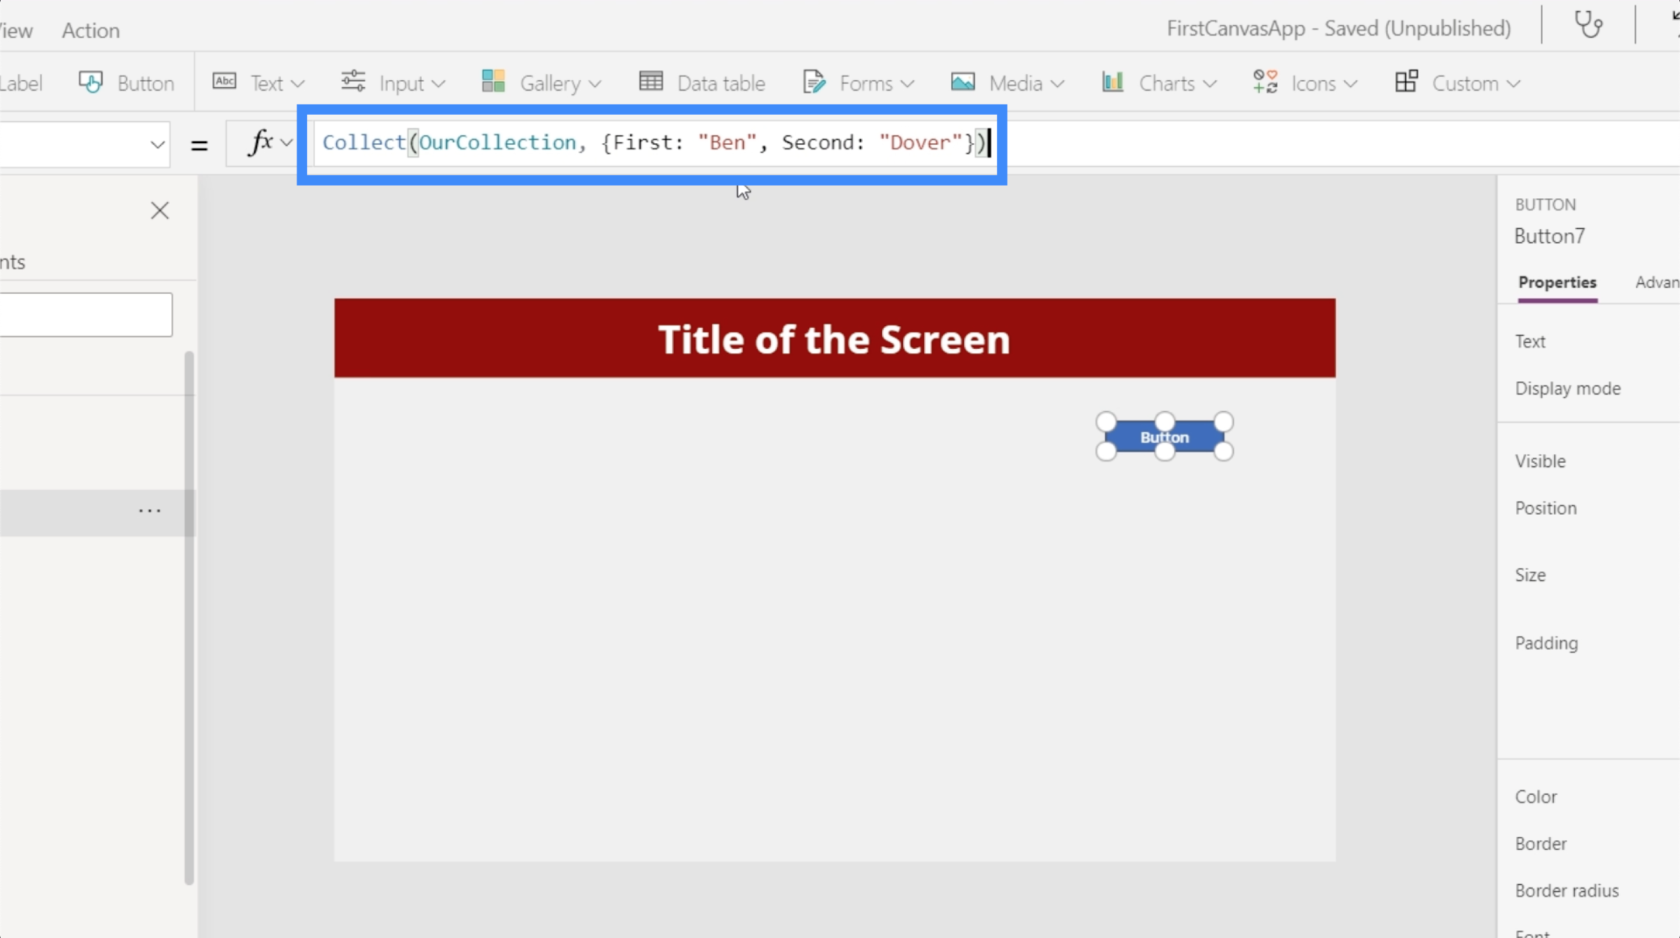Click the Display mode property
This screenshot has height=938, width=1680.
[x=1567, y=388]
